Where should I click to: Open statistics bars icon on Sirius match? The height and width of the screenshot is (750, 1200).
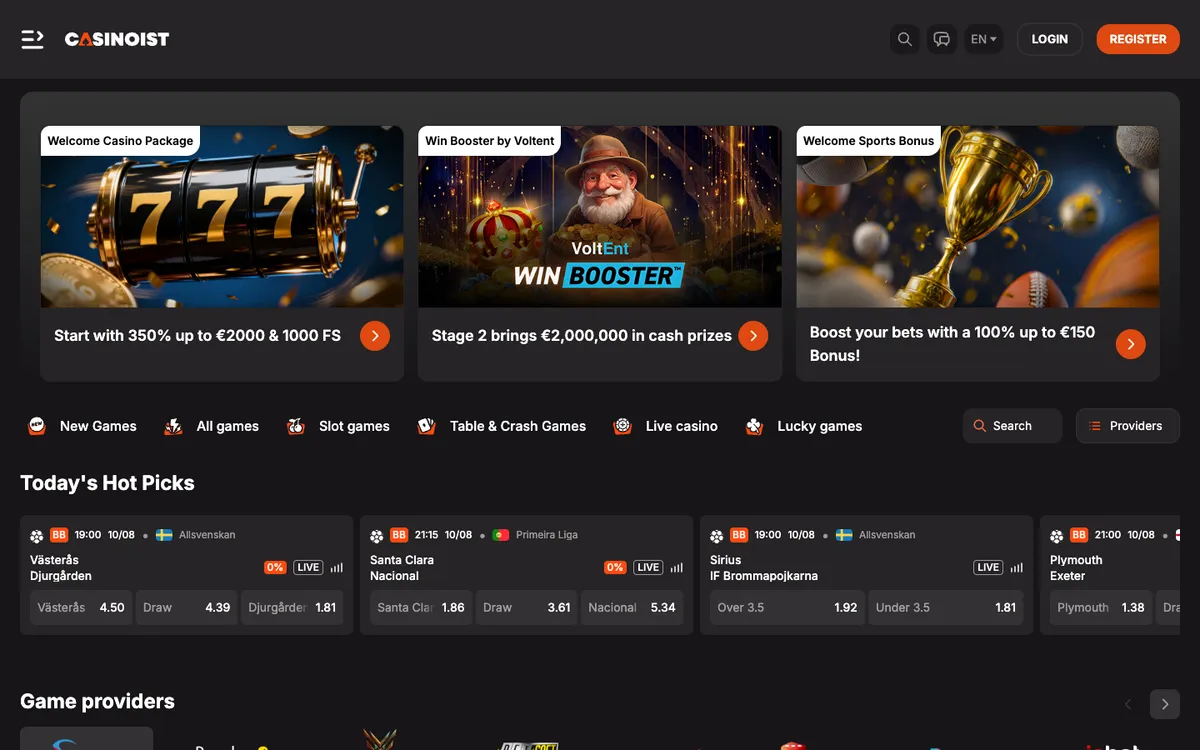tap(1016, 567)
